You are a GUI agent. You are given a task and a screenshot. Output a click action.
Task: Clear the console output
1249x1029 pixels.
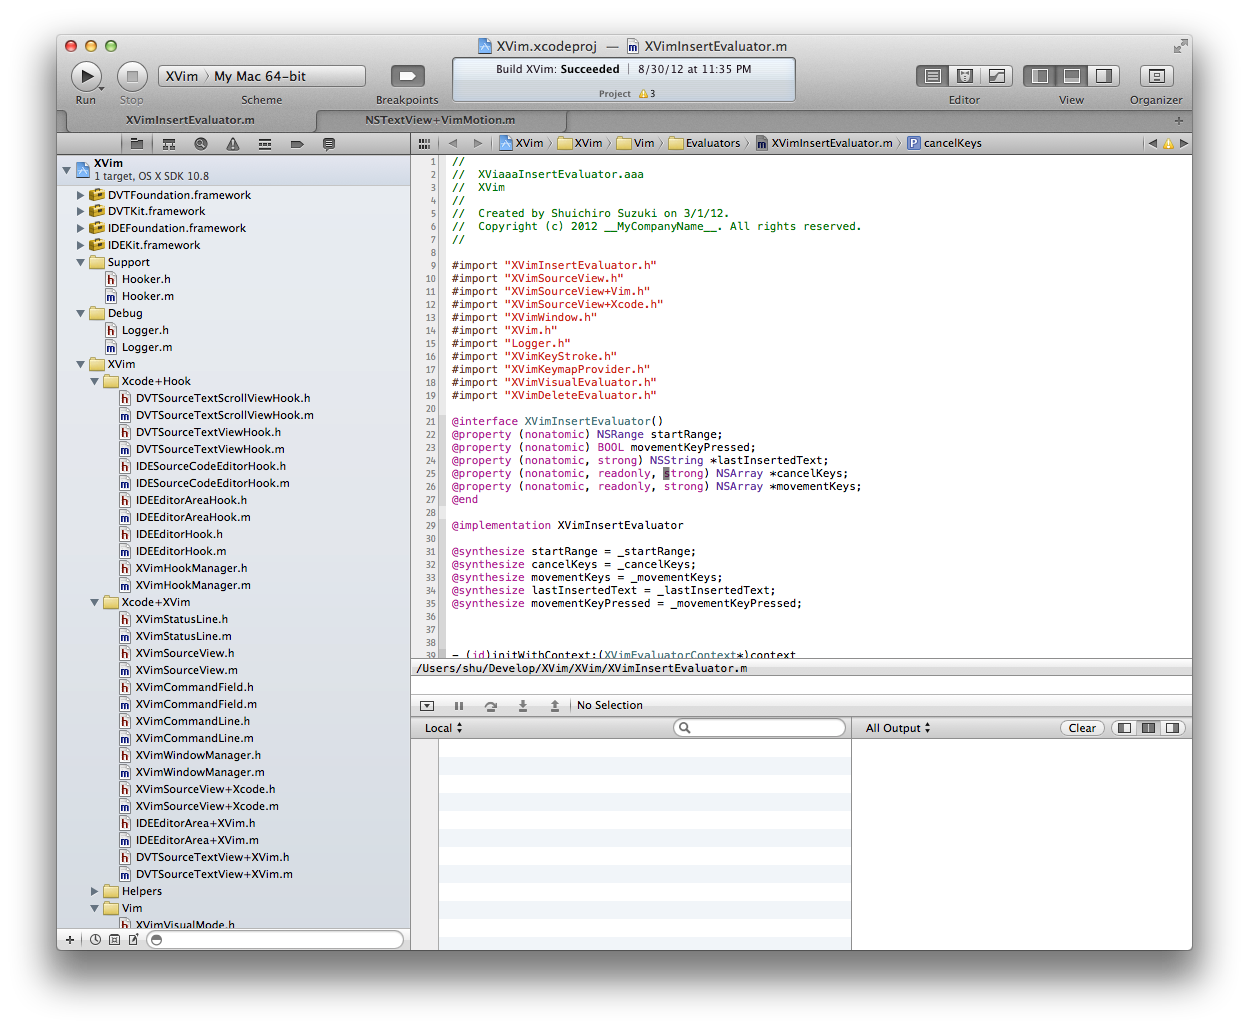point(1082,728)
